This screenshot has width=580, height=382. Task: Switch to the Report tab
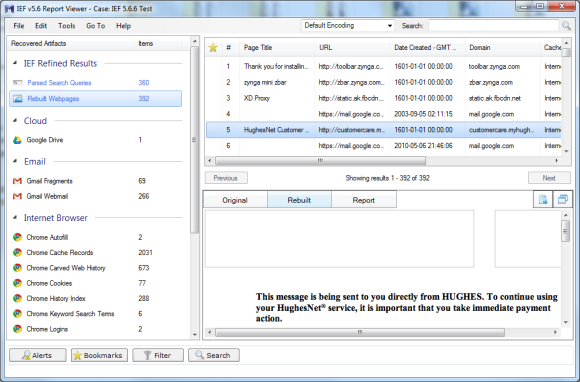tap(364, 200)
